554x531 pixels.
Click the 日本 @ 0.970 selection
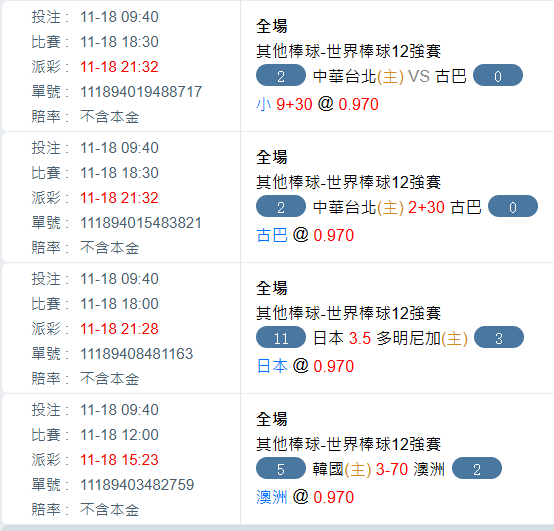(305, 366)
